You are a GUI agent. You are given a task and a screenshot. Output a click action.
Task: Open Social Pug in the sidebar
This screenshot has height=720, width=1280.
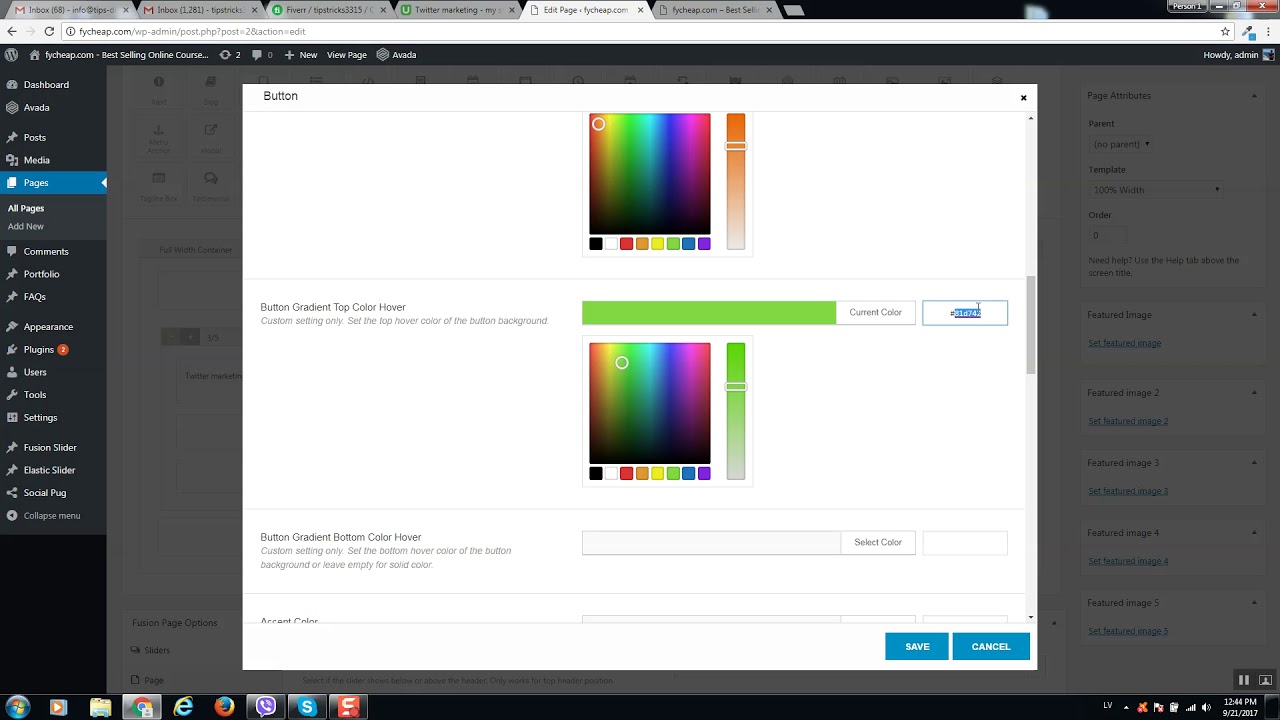pyautogui.click(x=44, y=493)
